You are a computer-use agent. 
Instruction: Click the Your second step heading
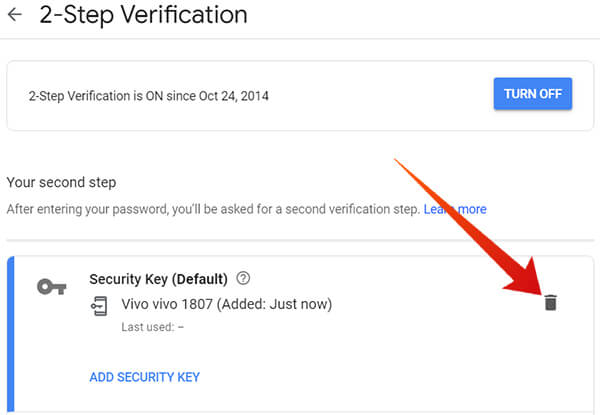point(62,182)
